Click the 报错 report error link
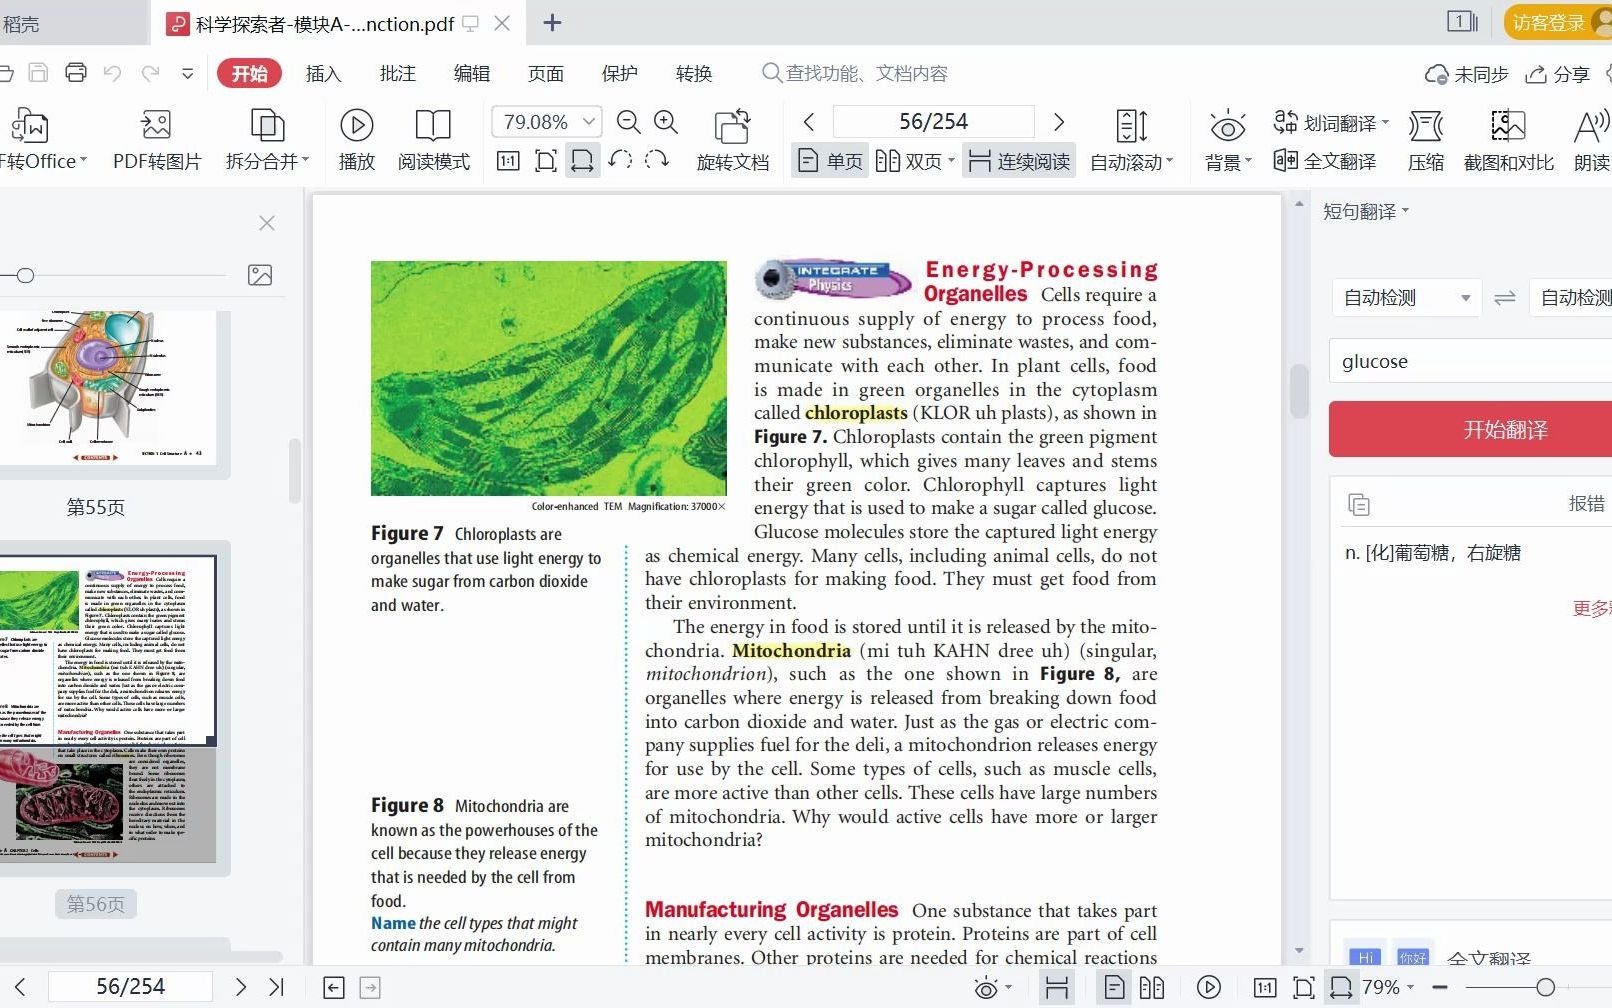The width and height of the screenshot is (1612, 1008). tap(1586, 504)
